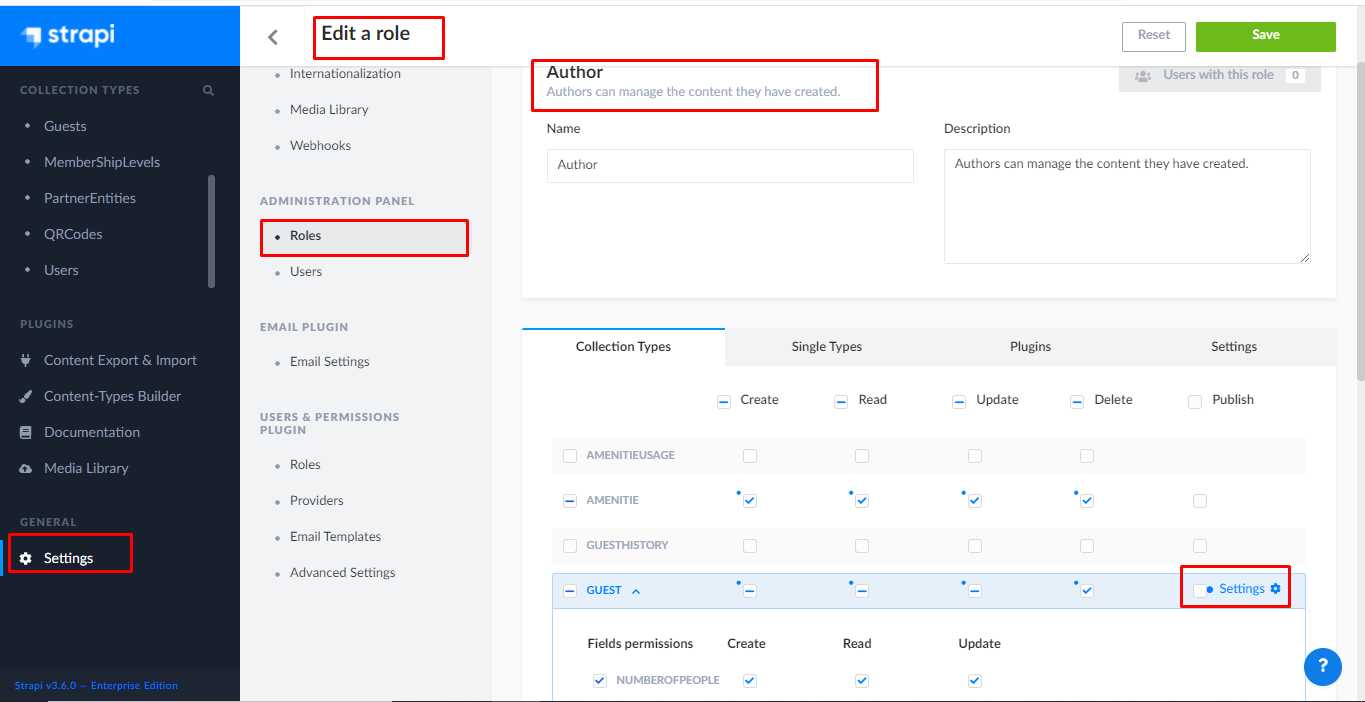
Task: Enable the AMENITIEUSAGE row checkbox
Action: tap(570, 456)
